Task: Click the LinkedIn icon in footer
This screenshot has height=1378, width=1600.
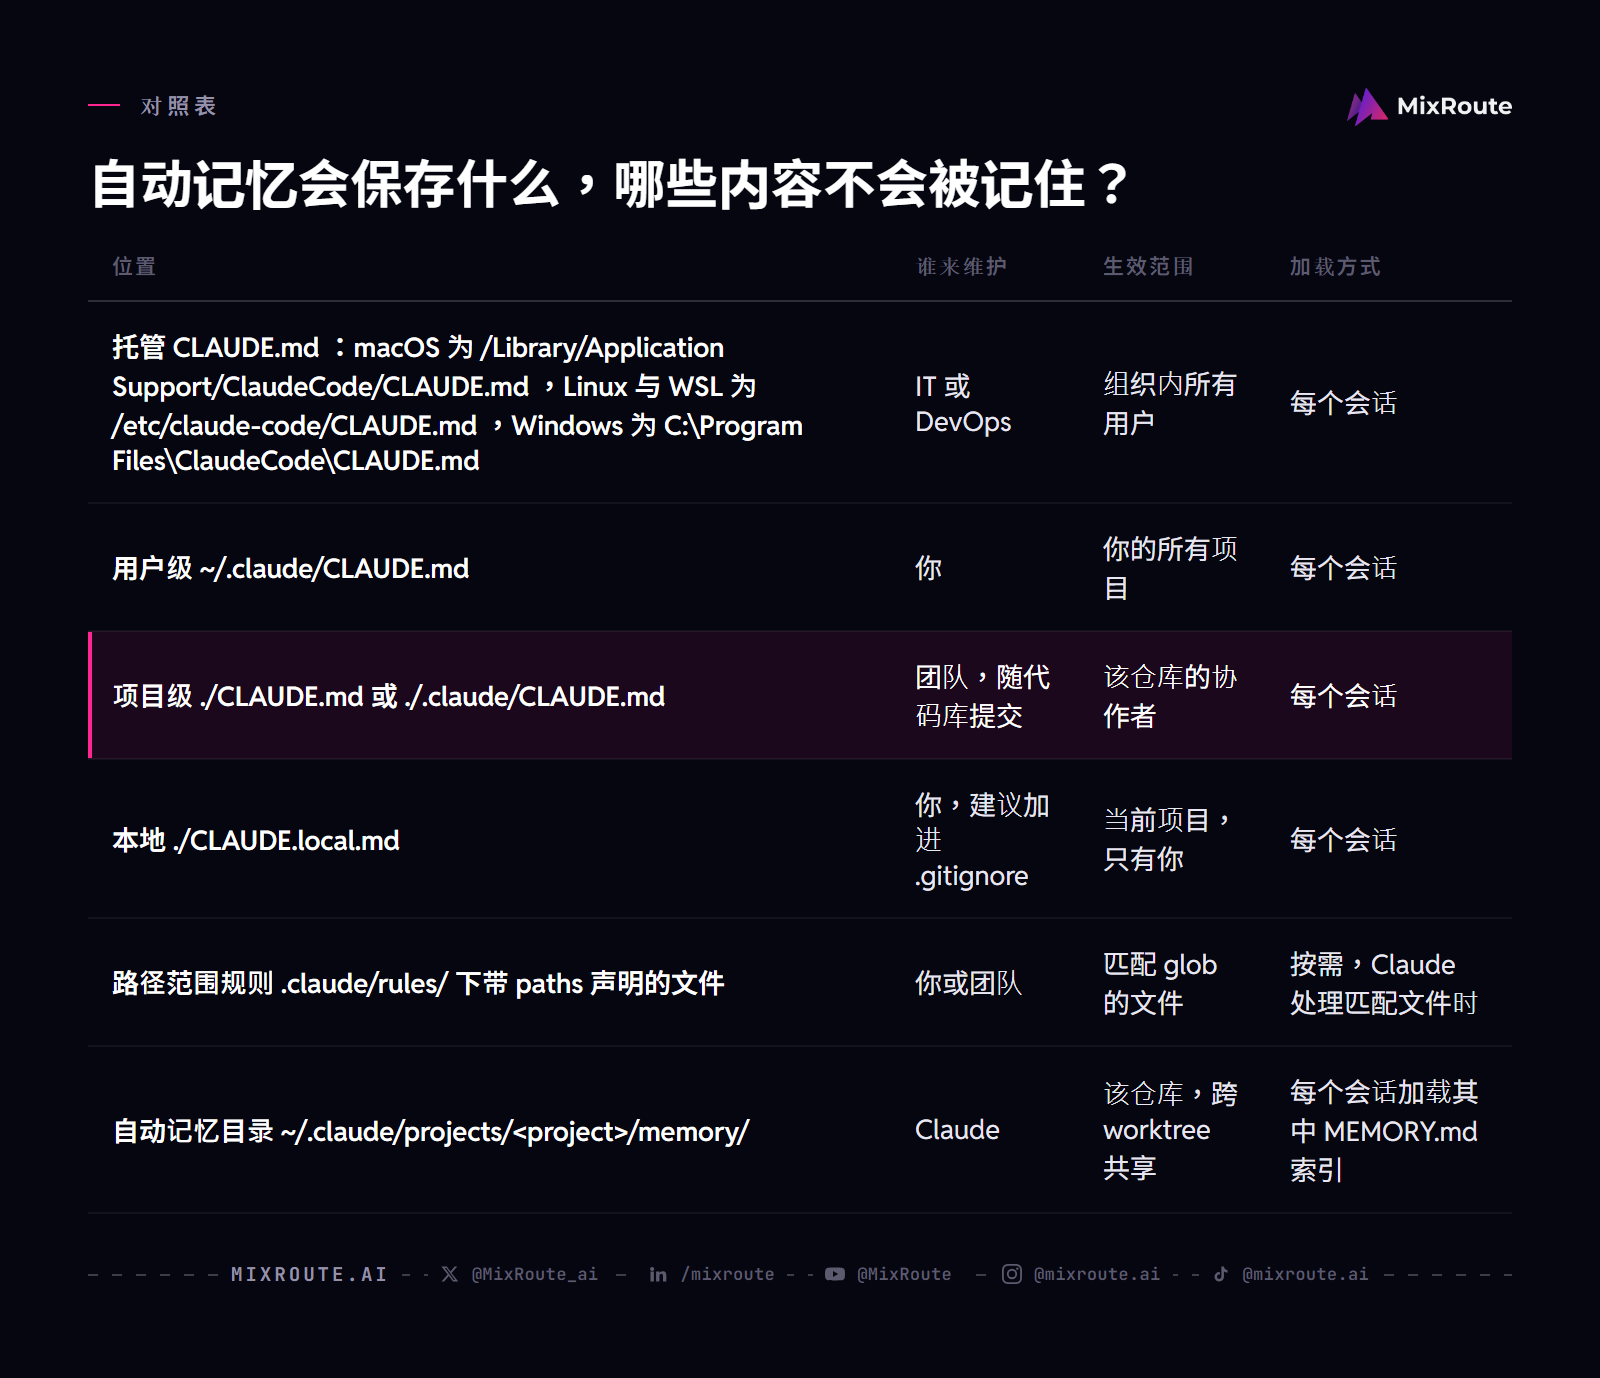Action: tap(658, 1274)
